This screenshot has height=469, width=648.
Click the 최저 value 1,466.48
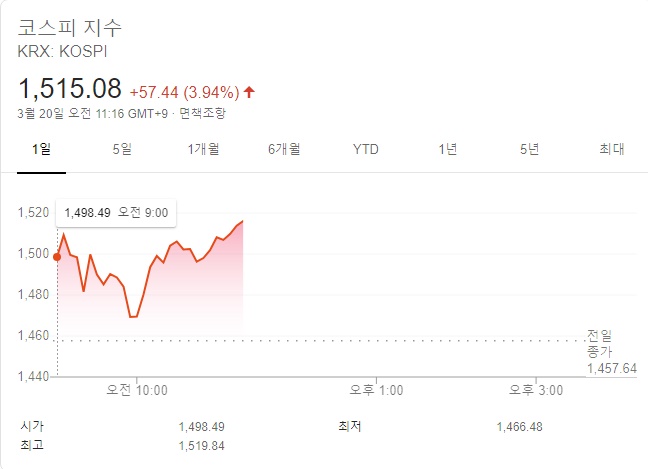coord(519,427)
